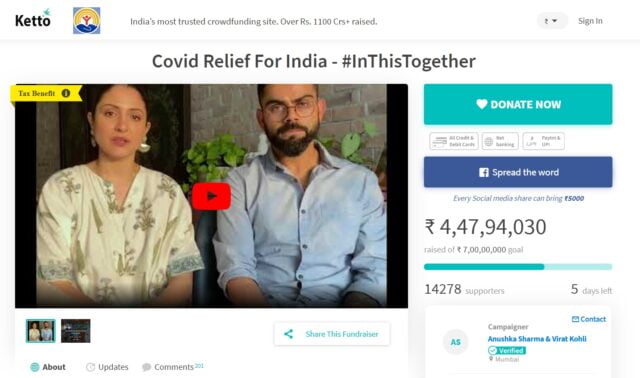This screenshot has width=640, height=378.
Task: Open Anushka Sharma & Virat Kohli campaigner profile
Action: [x=537, y=339]
